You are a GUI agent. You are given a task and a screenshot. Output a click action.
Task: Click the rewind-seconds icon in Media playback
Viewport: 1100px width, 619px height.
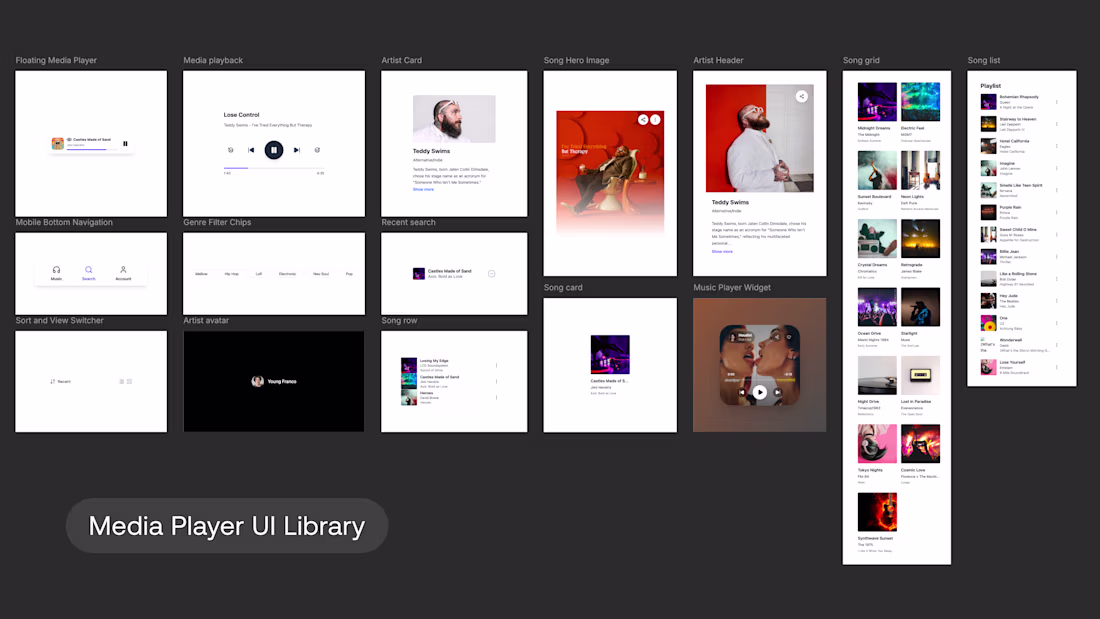click(230, 149)
